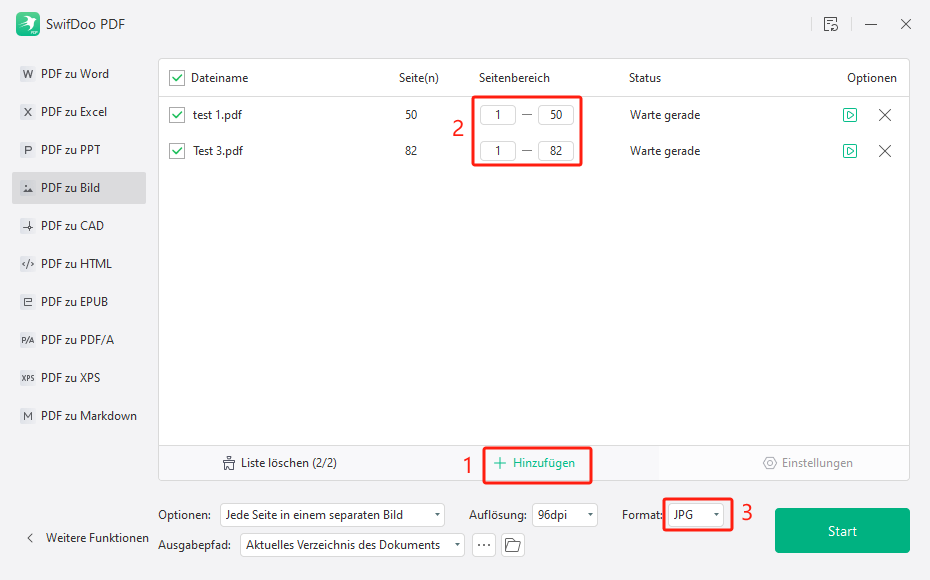Select the Test 3.pdf file name
Image resolution: width=930 pixels, height=580 pixels.
218,151
